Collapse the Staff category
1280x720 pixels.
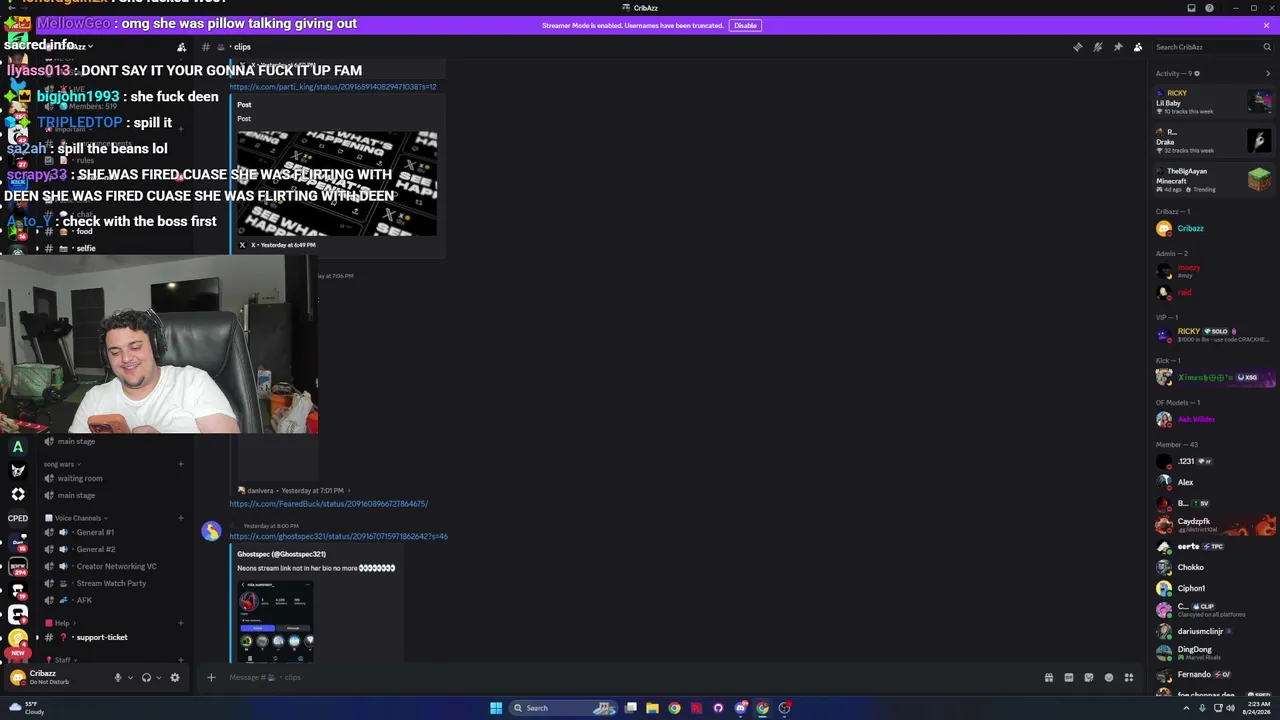[63, 660]
